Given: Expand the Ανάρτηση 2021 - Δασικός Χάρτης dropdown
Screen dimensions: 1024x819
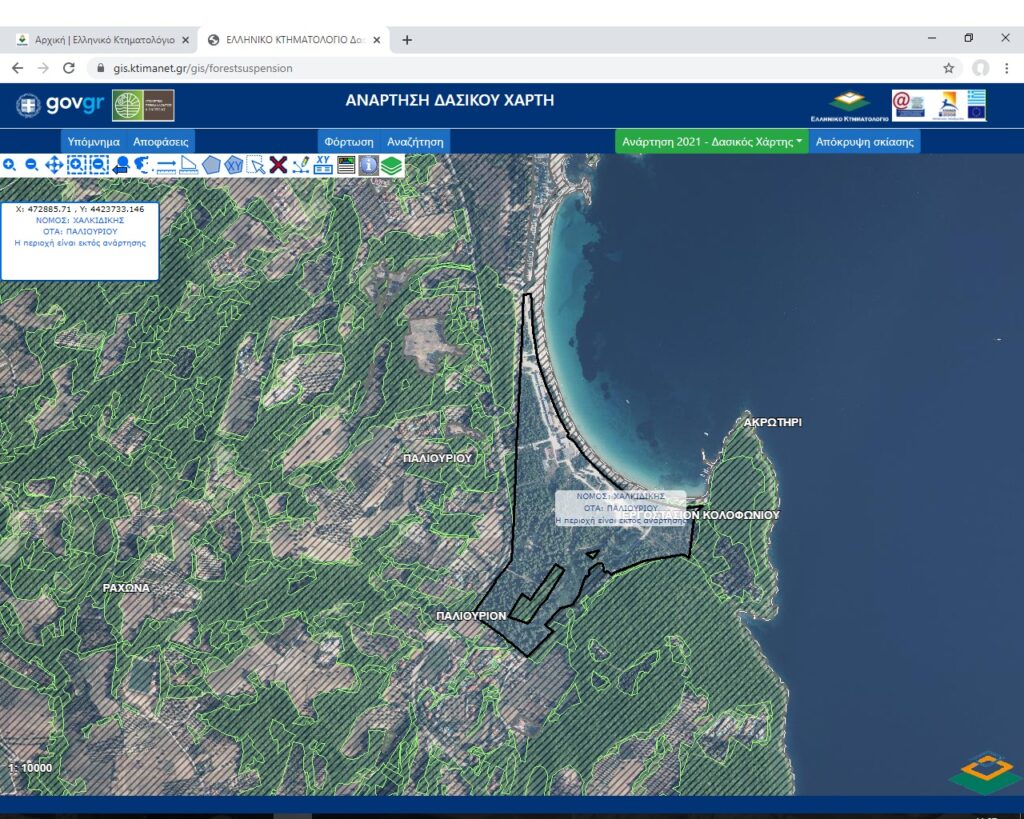Looking at the screenshot, I should (x=713, y=142).
